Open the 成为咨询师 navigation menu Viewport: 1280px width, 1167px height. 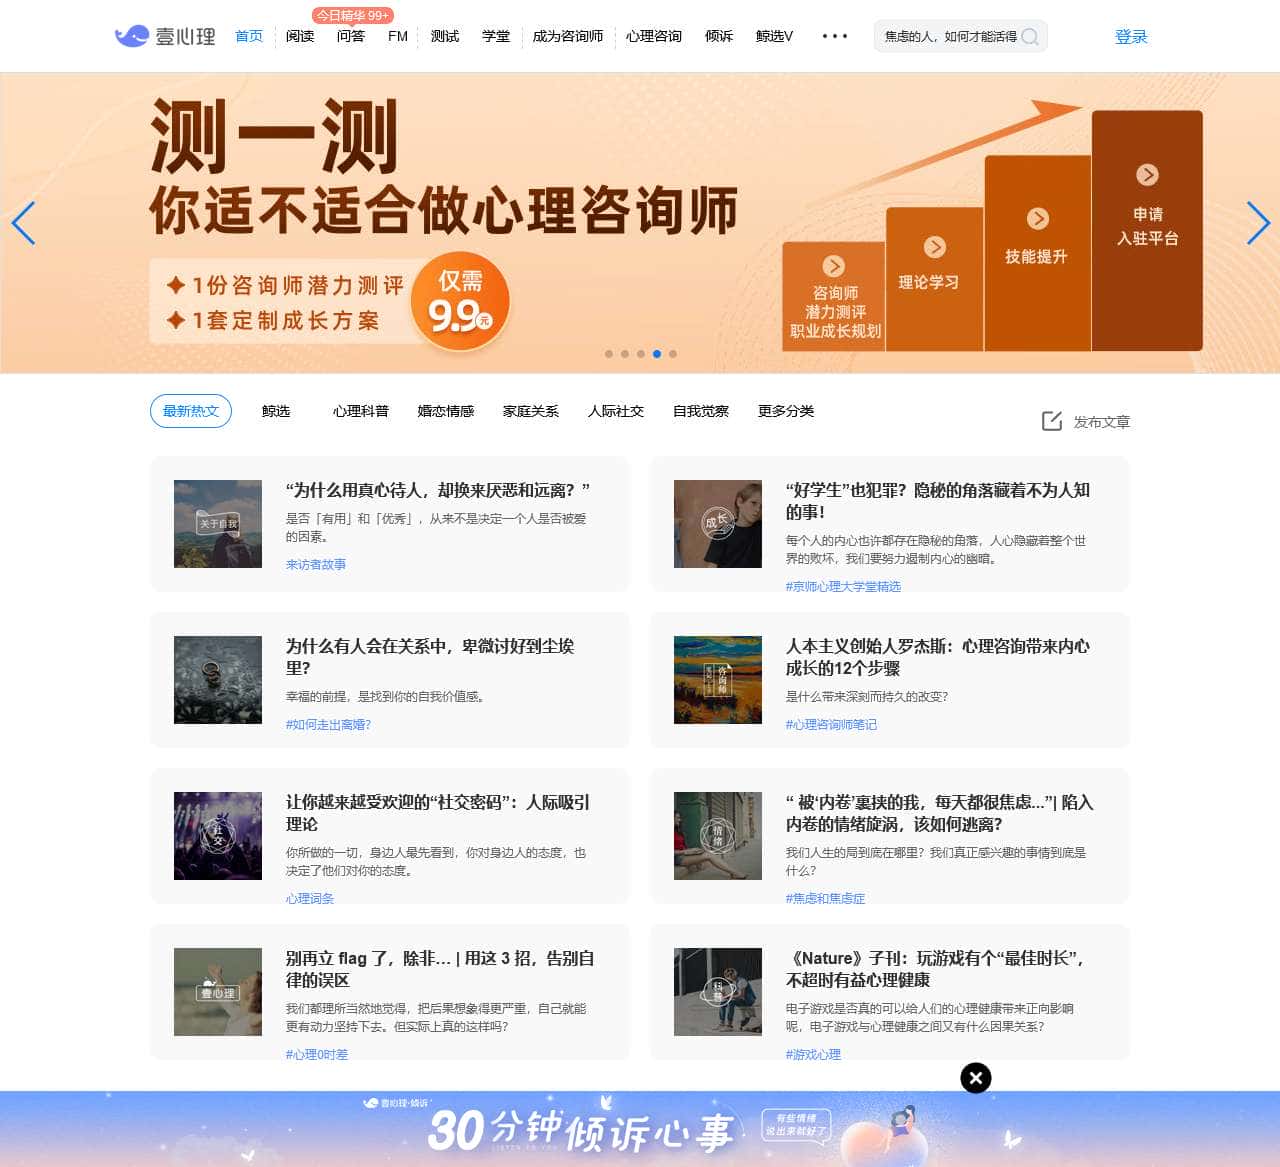tap(567, 37)
